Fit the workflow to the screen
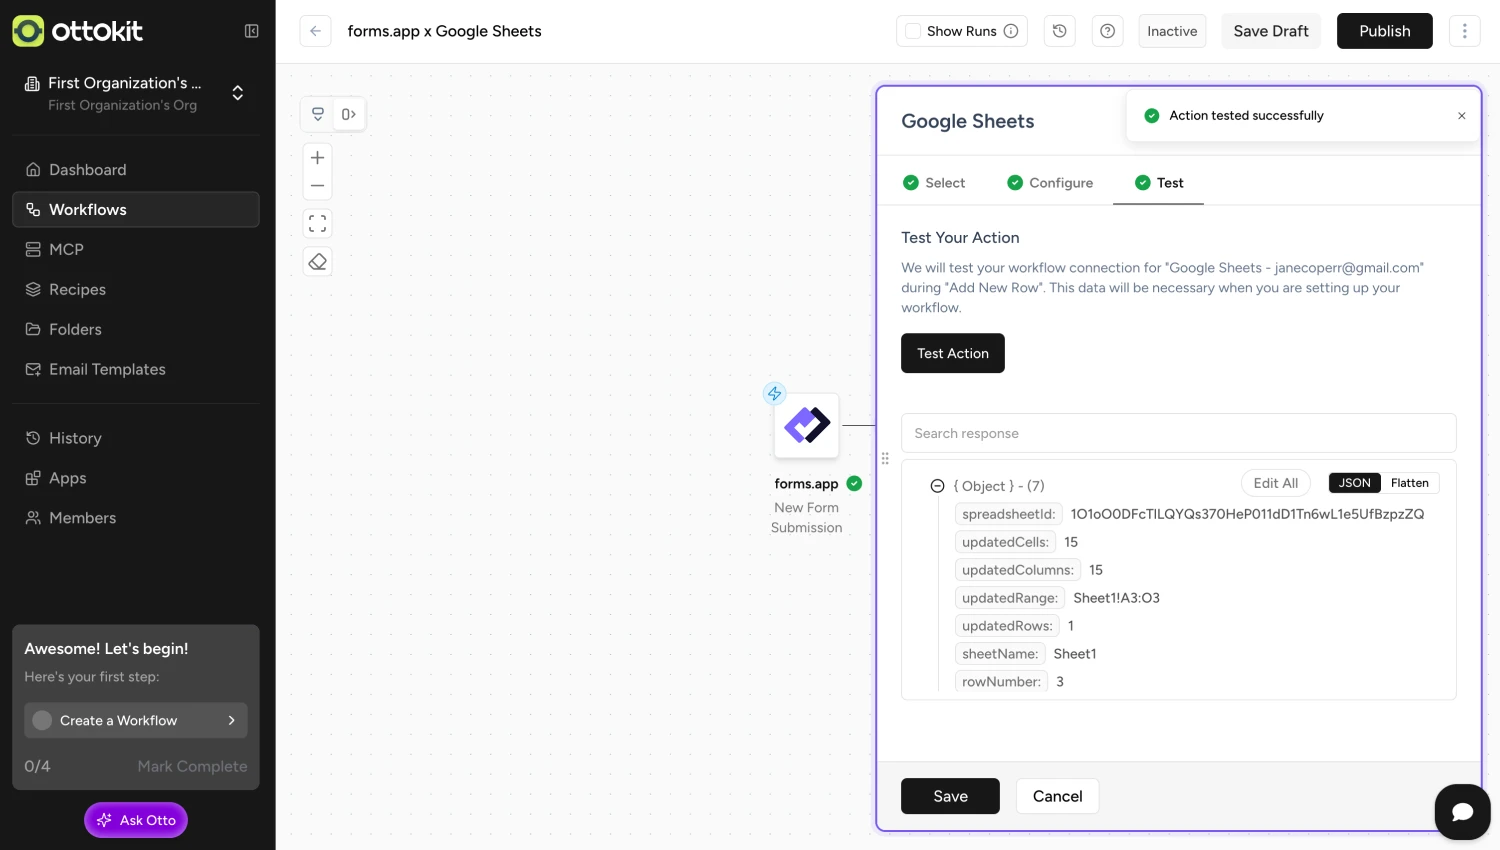The height and width of the screenshot is (850, 1500). pyautogui.click(x=317, y=223)
